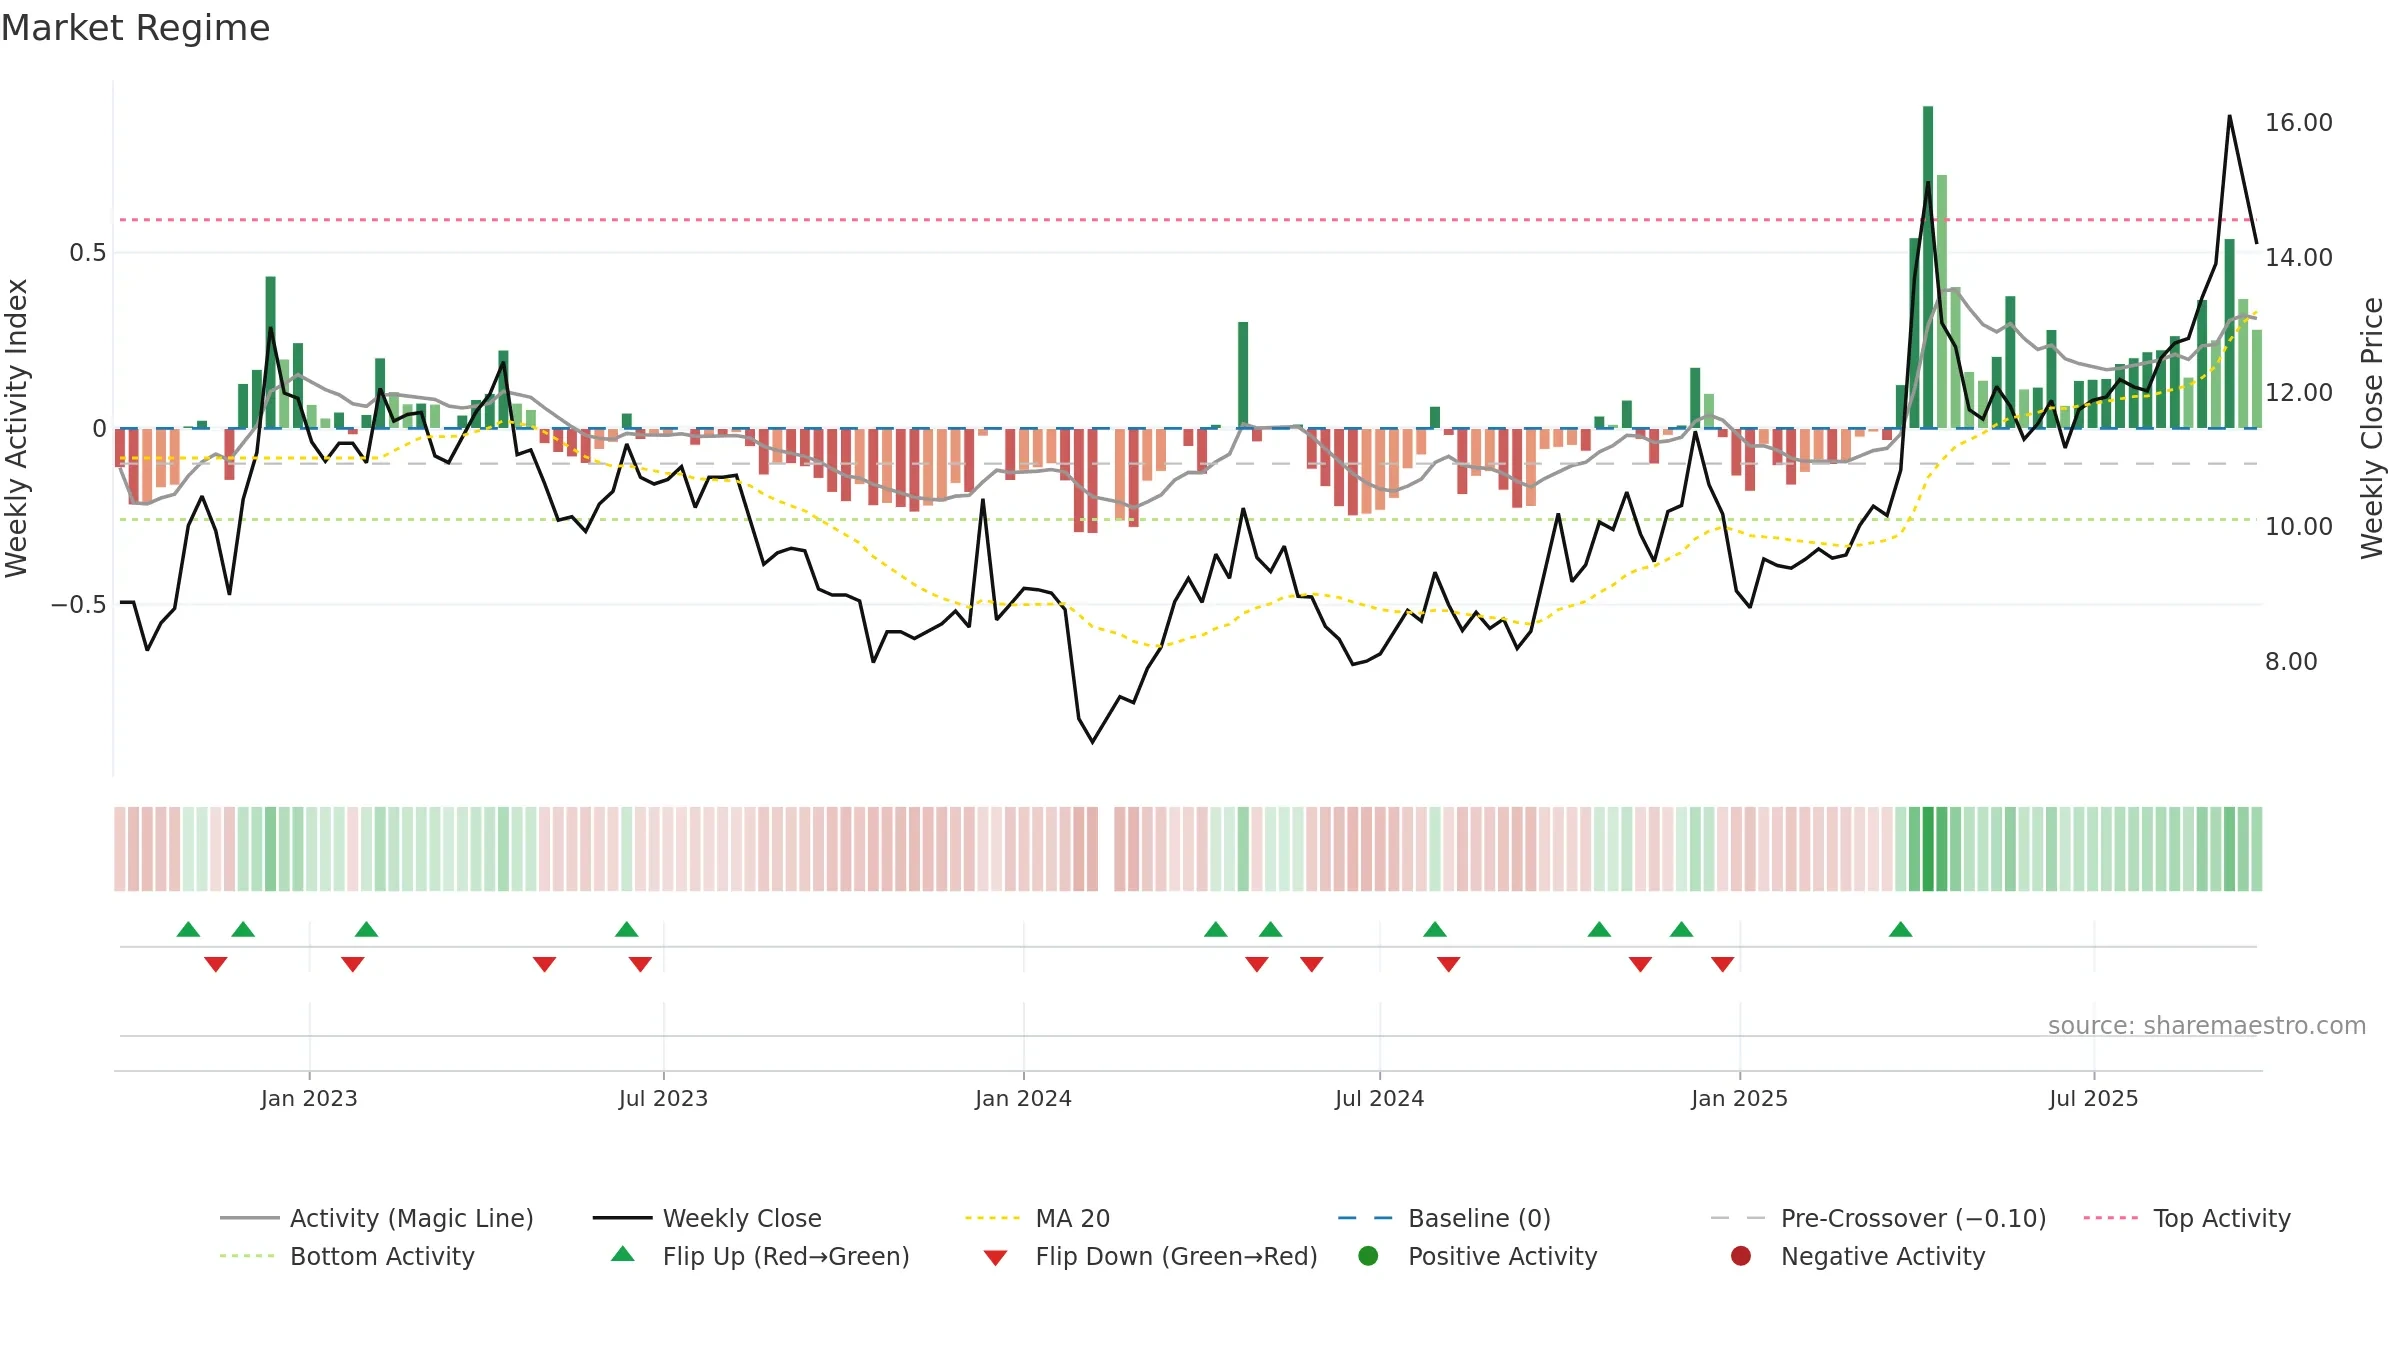Click the Market Regime chart title
Viewport: 2400px width, 1350px height.
135,28
